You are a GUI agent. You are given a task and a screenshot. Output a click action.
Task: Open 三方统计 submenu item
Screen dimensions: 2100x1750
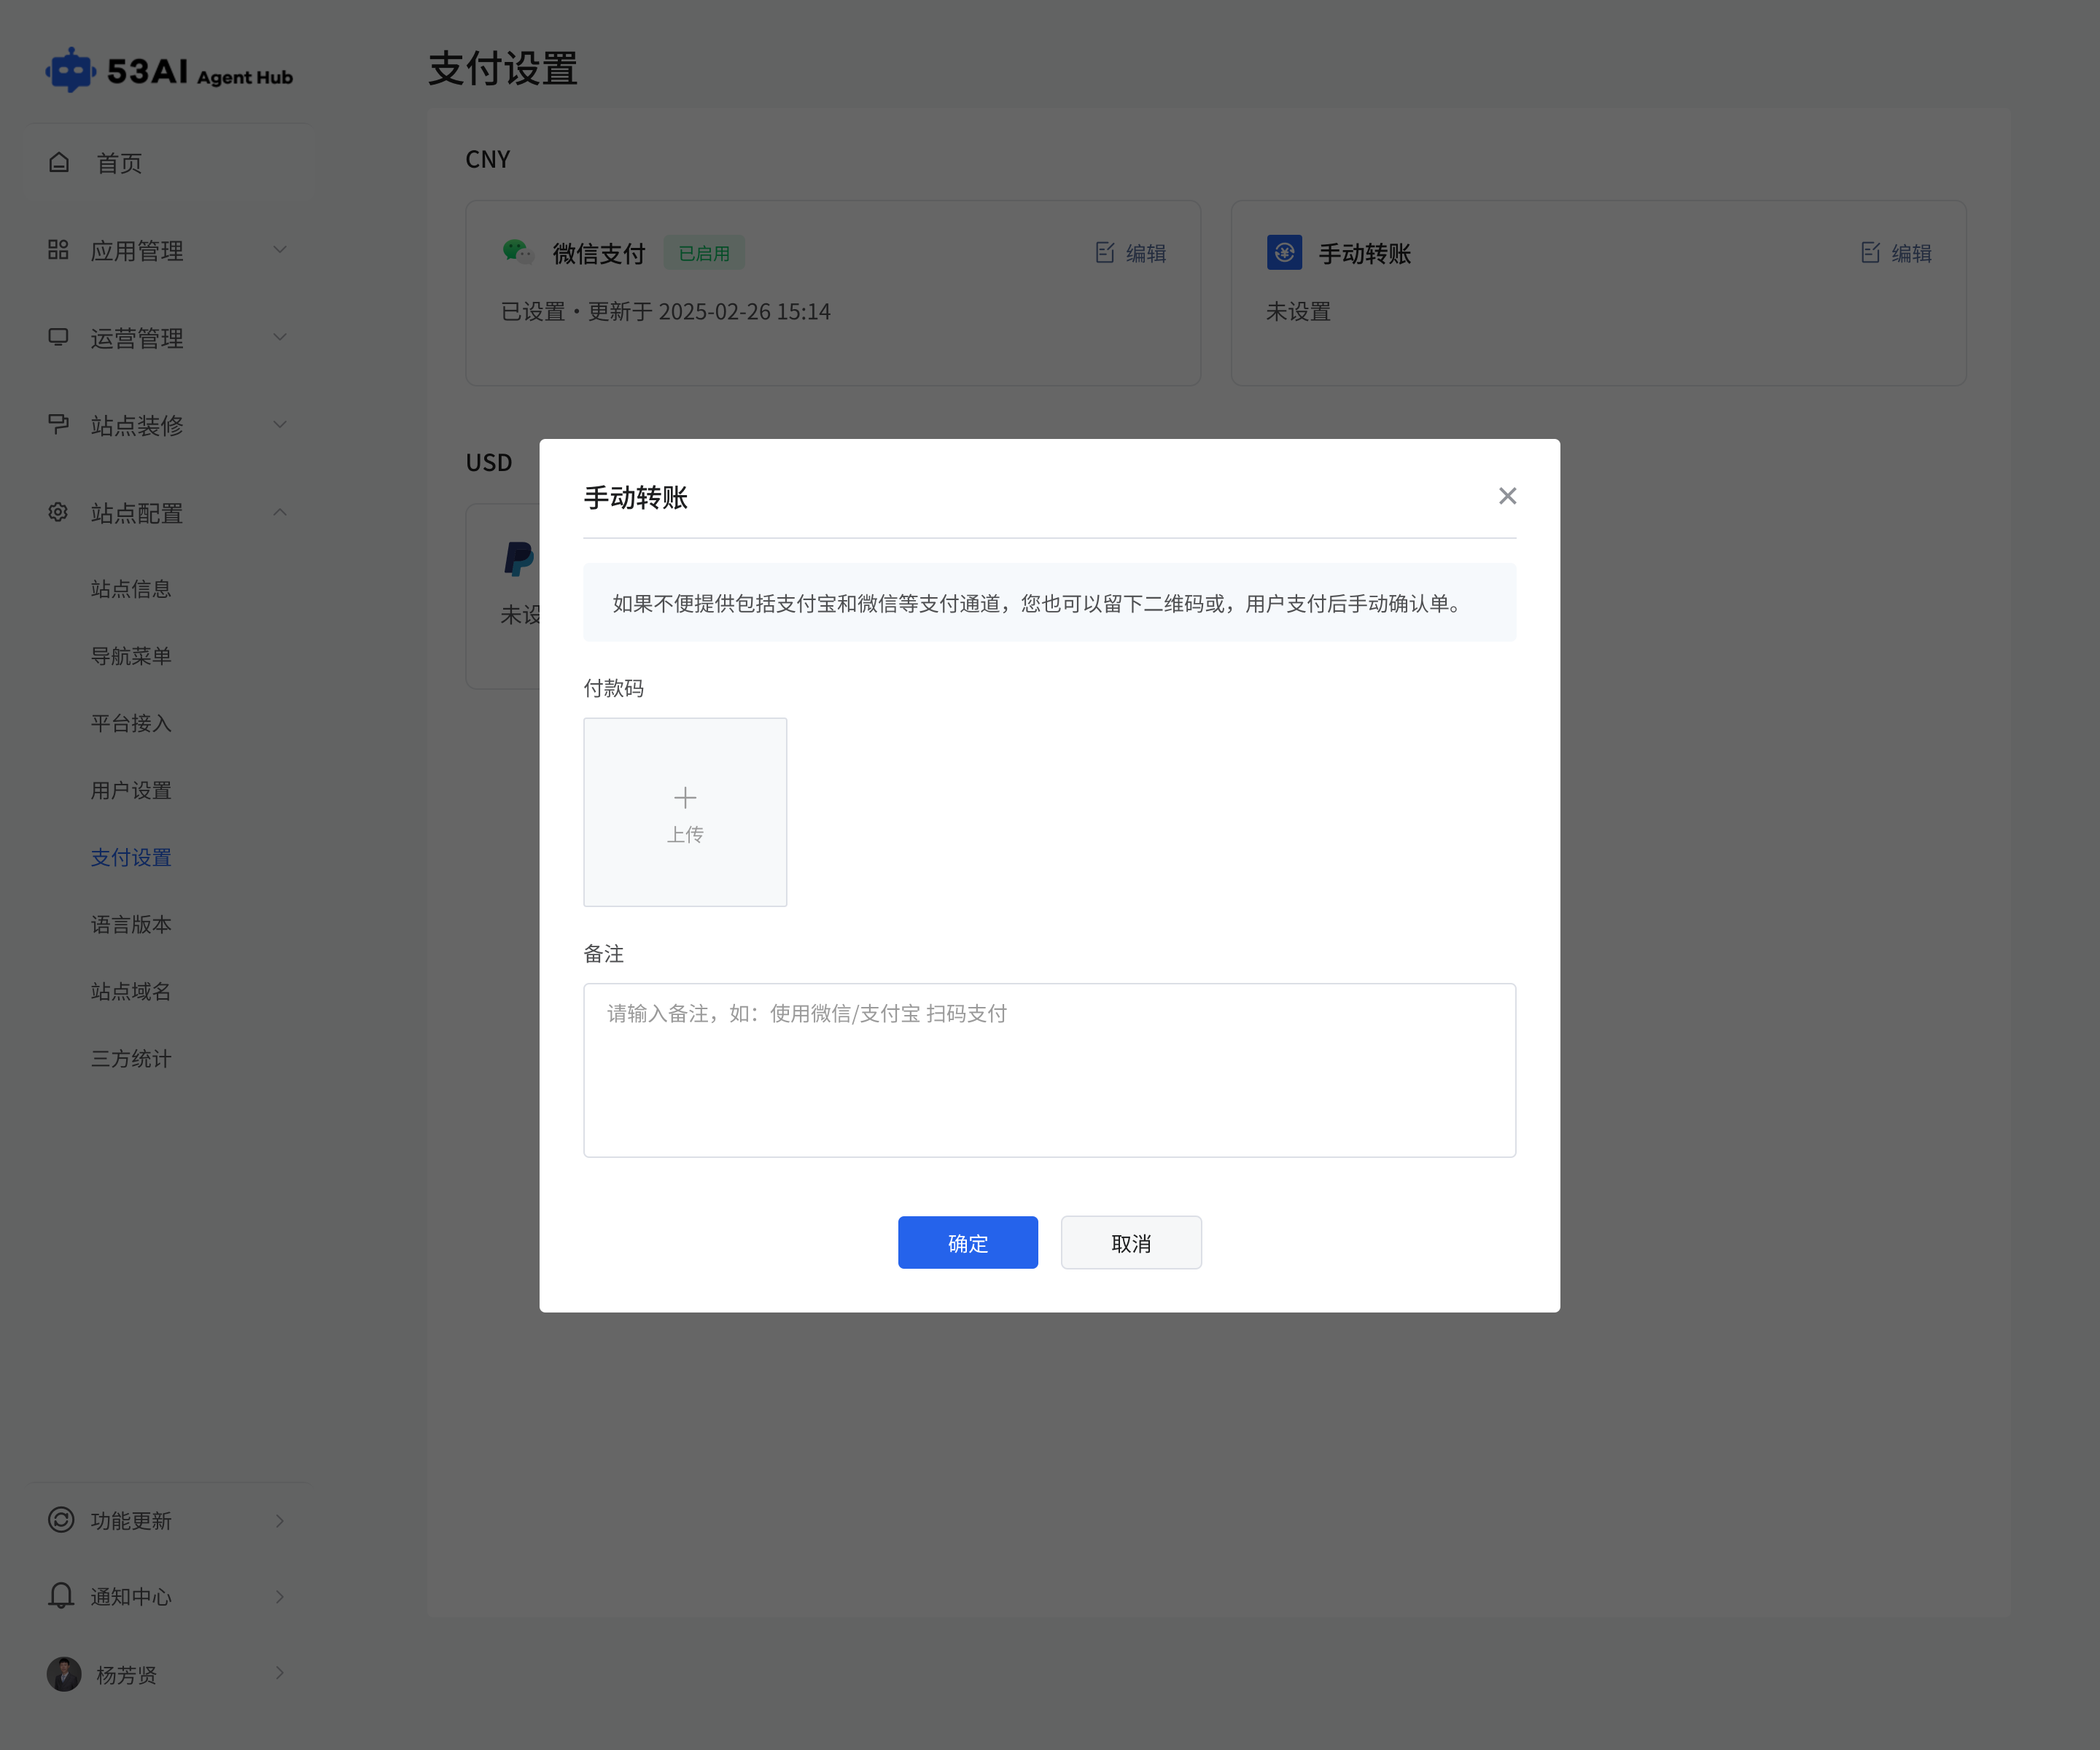[131, 1058]
